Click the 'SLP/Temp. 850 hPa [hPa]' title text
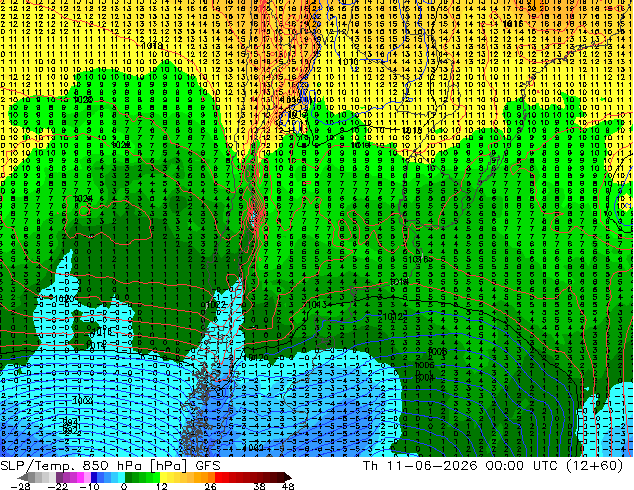634x490 pixels. pyautogui.click(x=94, y=466)
